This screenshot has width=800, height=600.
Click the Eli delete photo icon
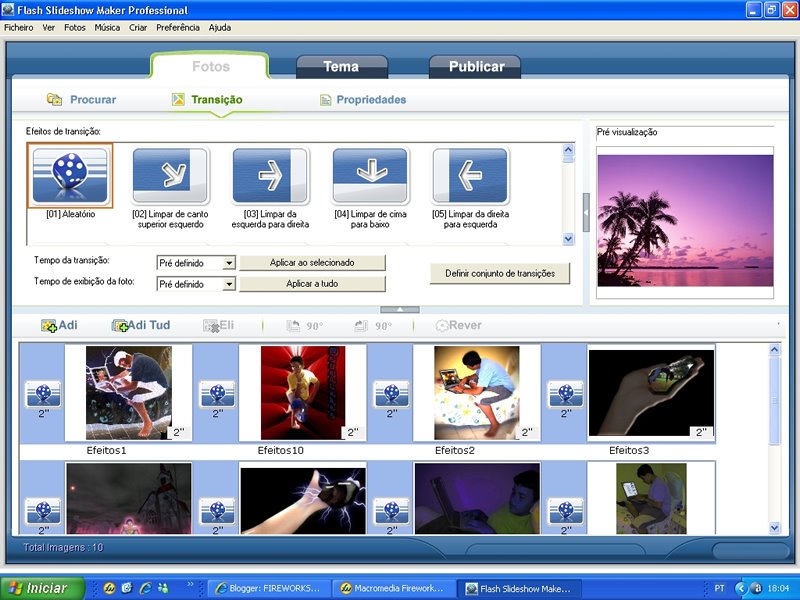pos(211,326)
